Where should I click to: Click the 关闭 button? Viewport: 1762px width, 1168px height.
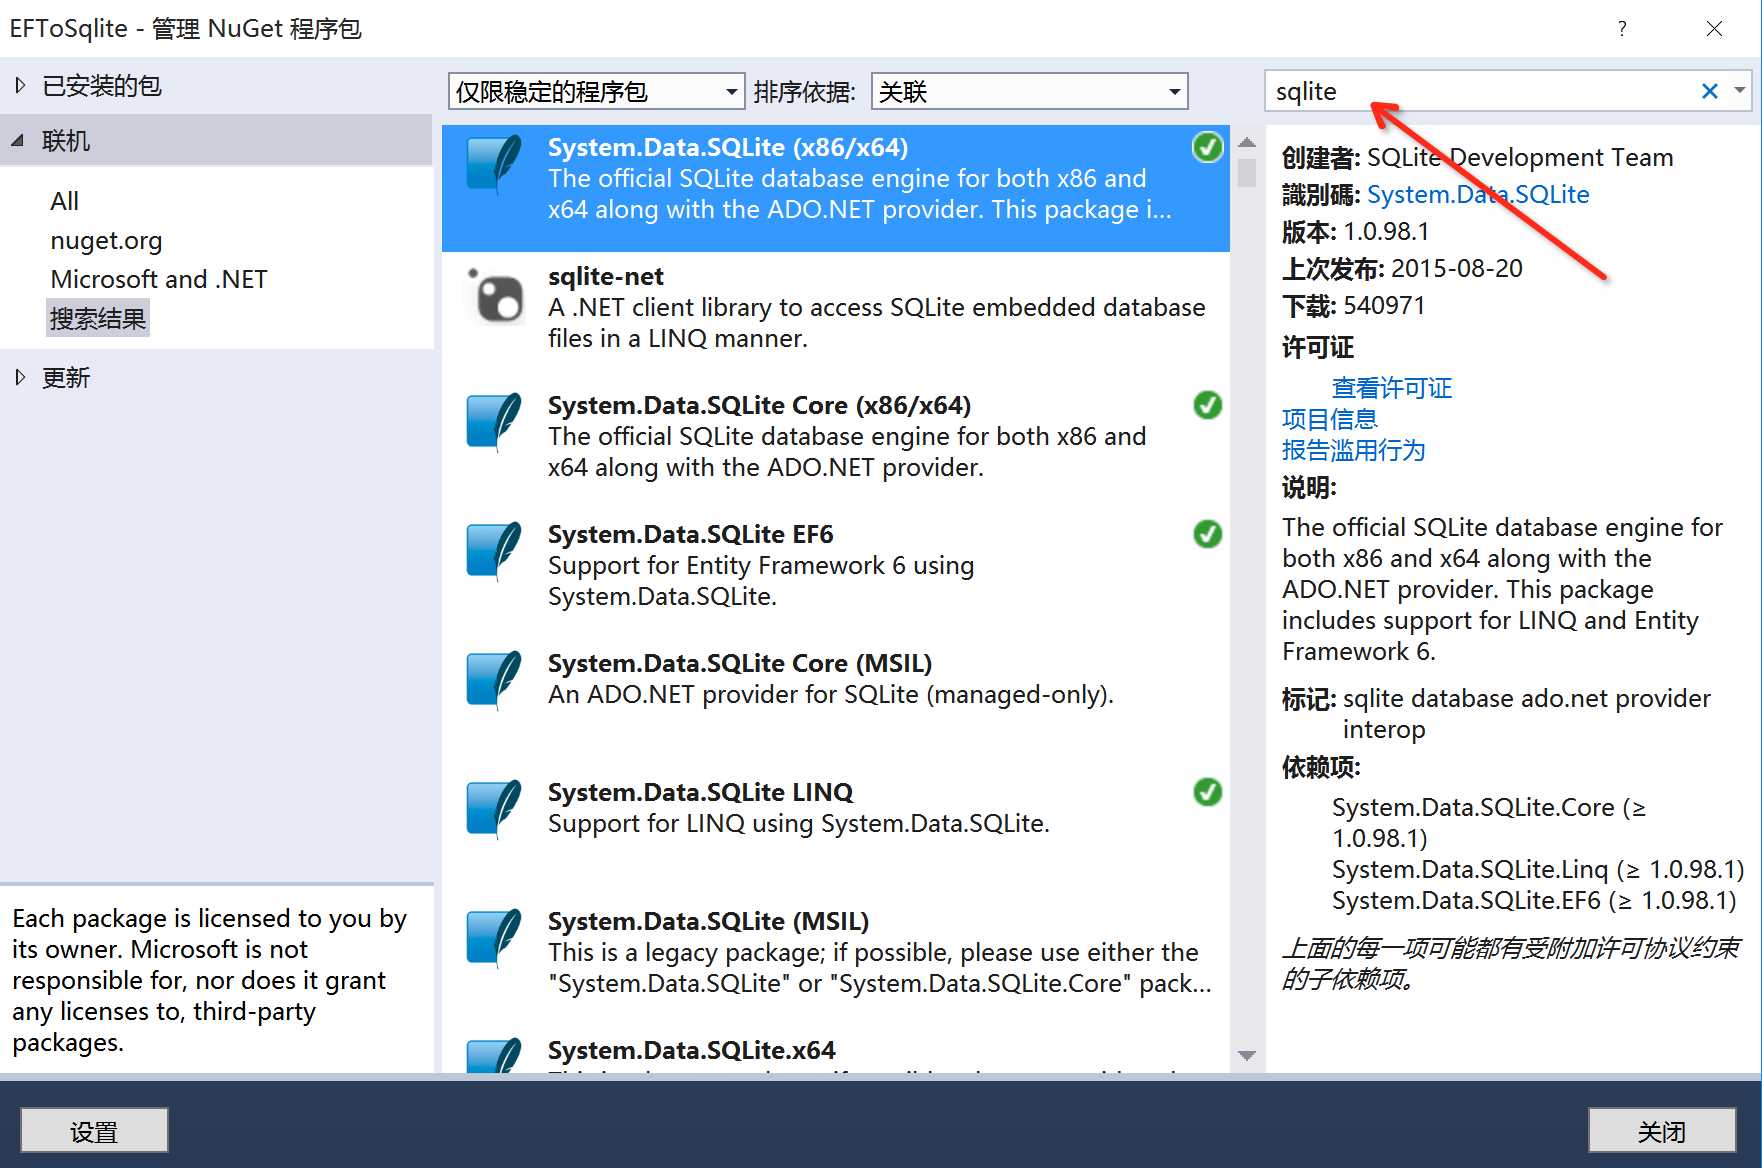point(1662,1131)
